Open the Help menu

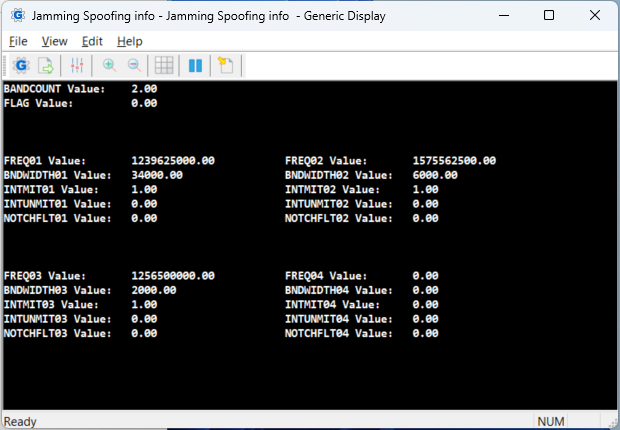click(x=130, y=41)
